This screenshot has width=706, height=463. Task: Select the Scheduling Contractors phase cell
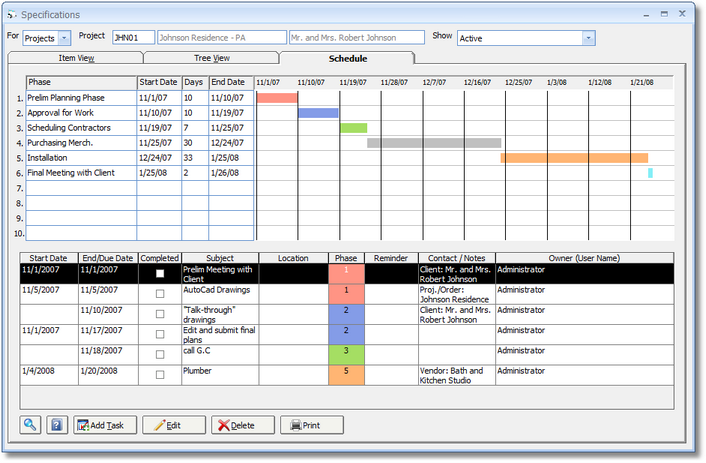pyautogui.click(x=81, y=128)
